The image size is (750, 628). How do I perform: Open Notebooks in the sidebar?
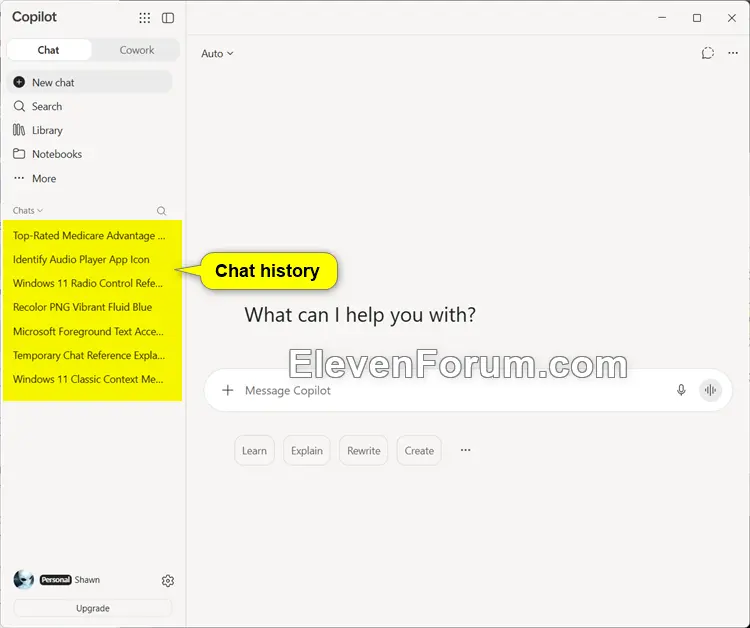click(90, 154)
